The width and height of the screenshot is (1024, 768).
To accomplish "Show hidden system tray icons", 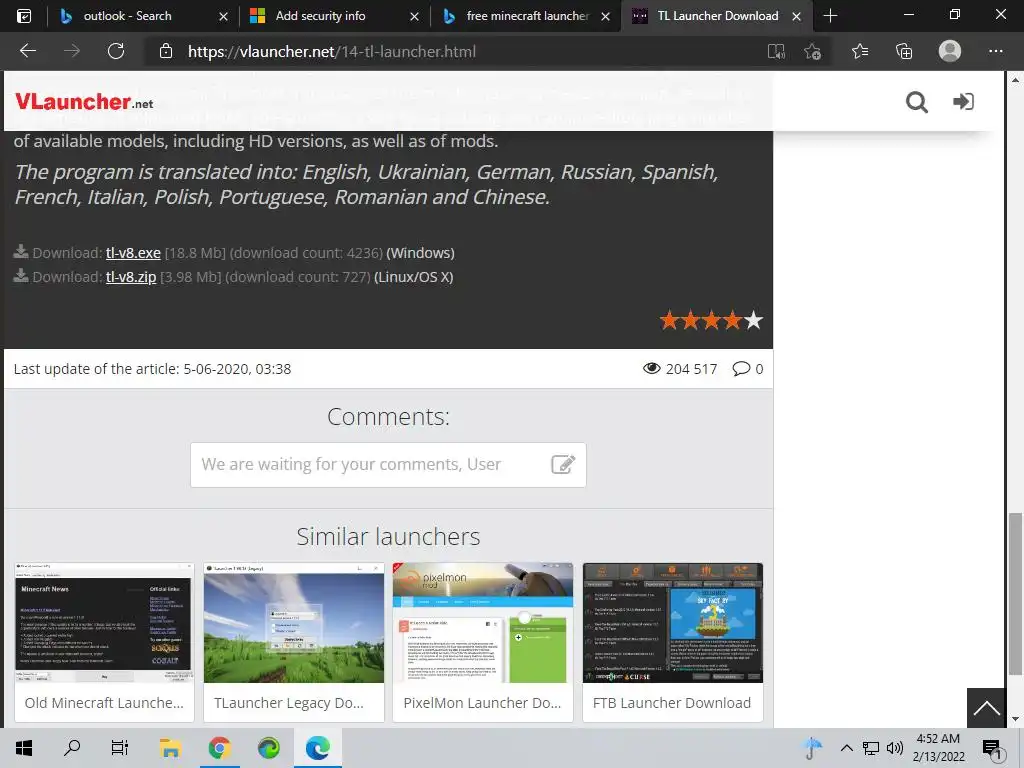I will coord(846,748).
